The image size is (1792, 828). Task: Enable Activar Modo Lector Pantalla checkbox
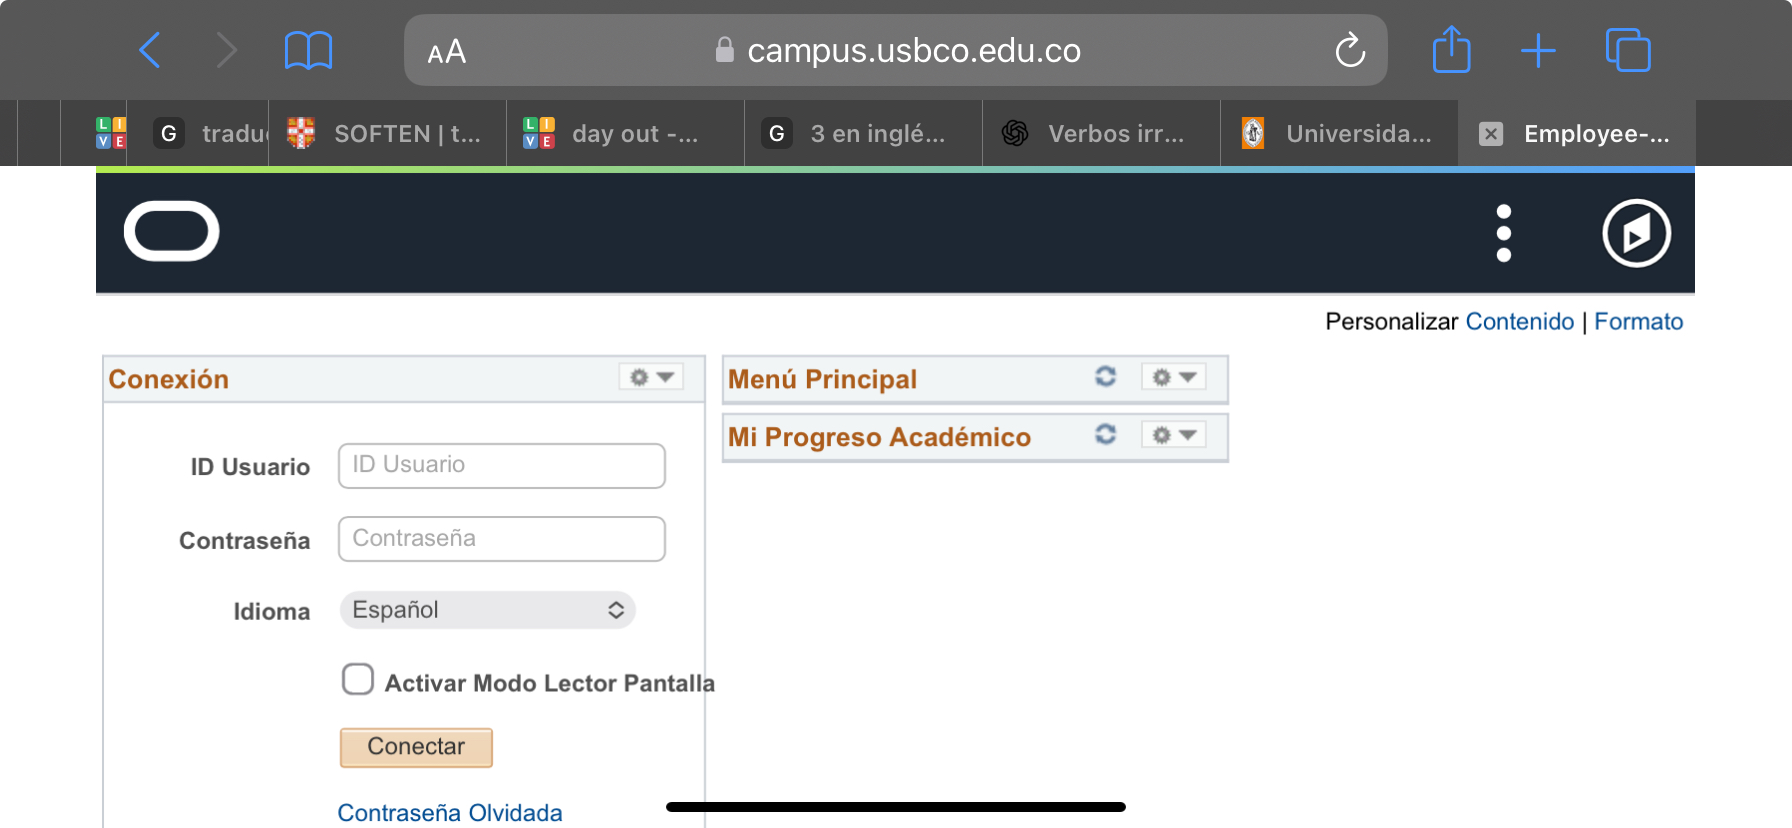358,679
